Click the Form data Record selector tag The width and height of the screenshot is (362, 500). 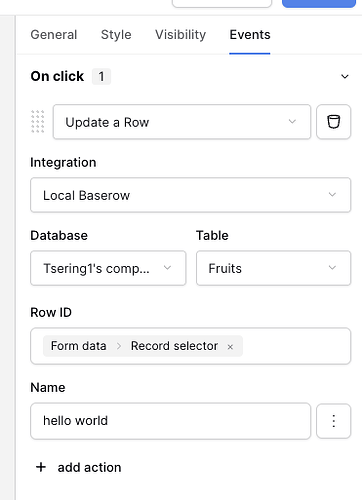coord(143,346)
